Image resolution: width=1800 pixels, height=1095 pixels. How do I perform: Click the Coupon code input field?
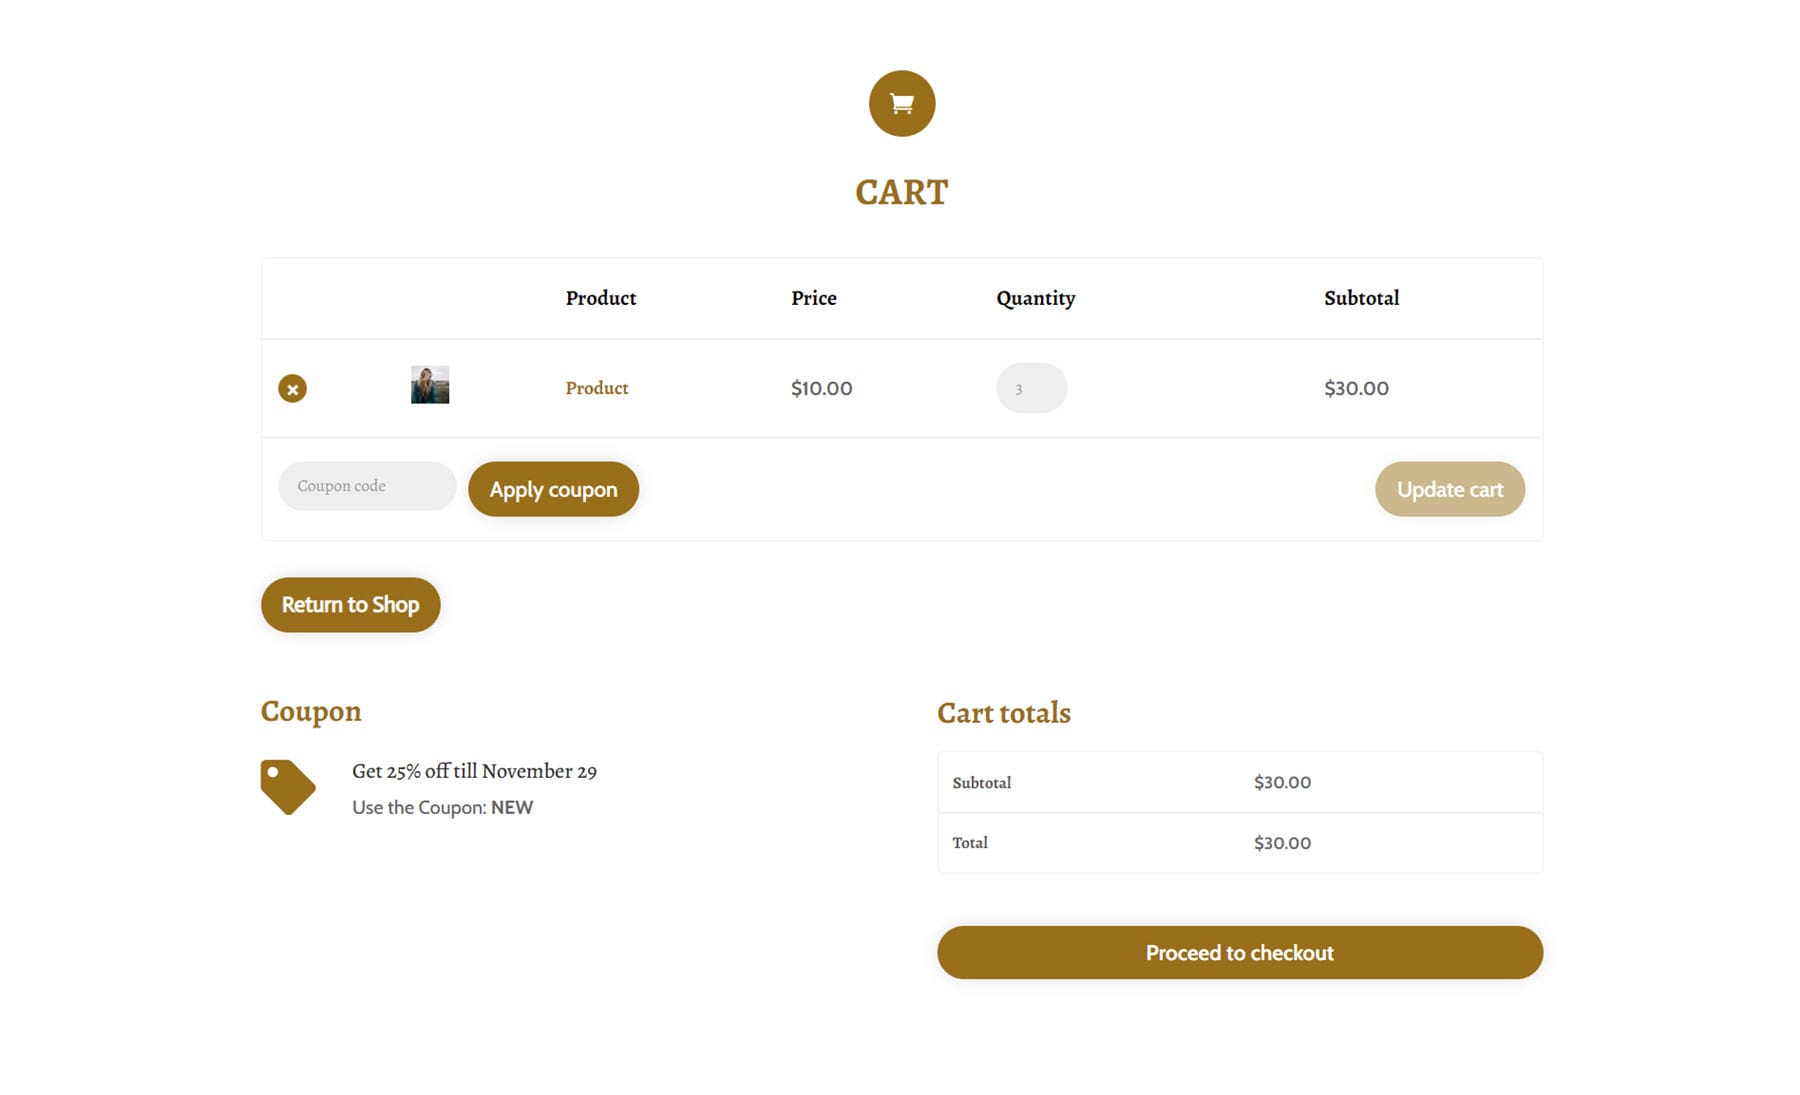tap(366, 486)
